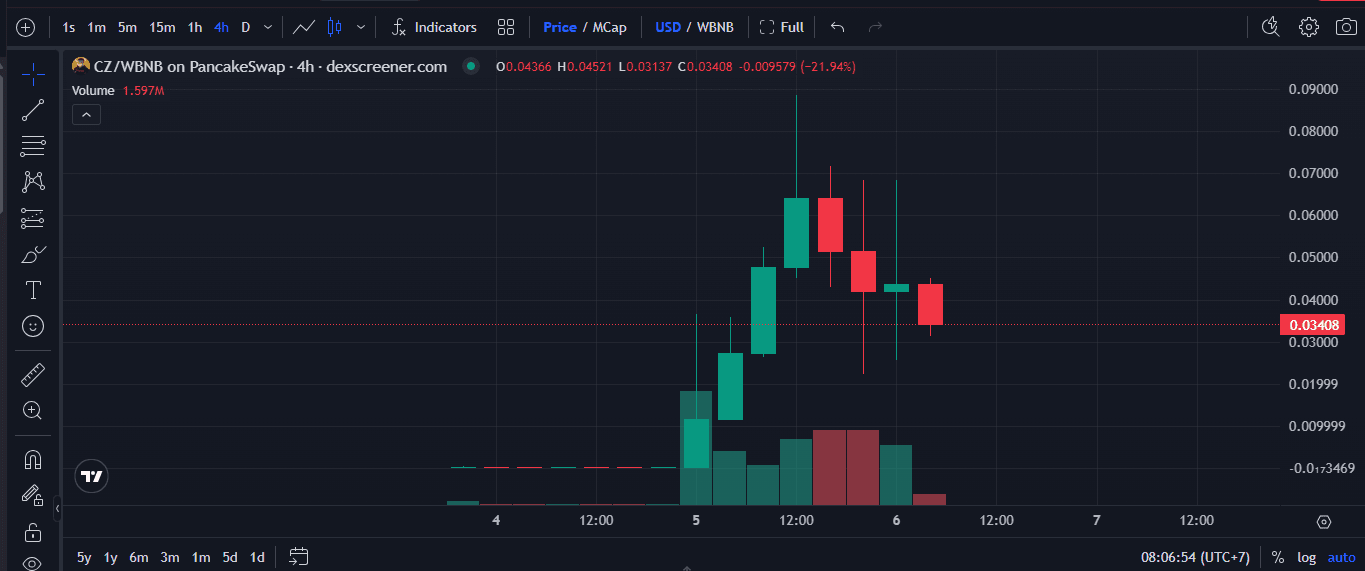Open go to date calendar icon
The width and height of the screenshot is (1365, 571).
tap(298, 557)
